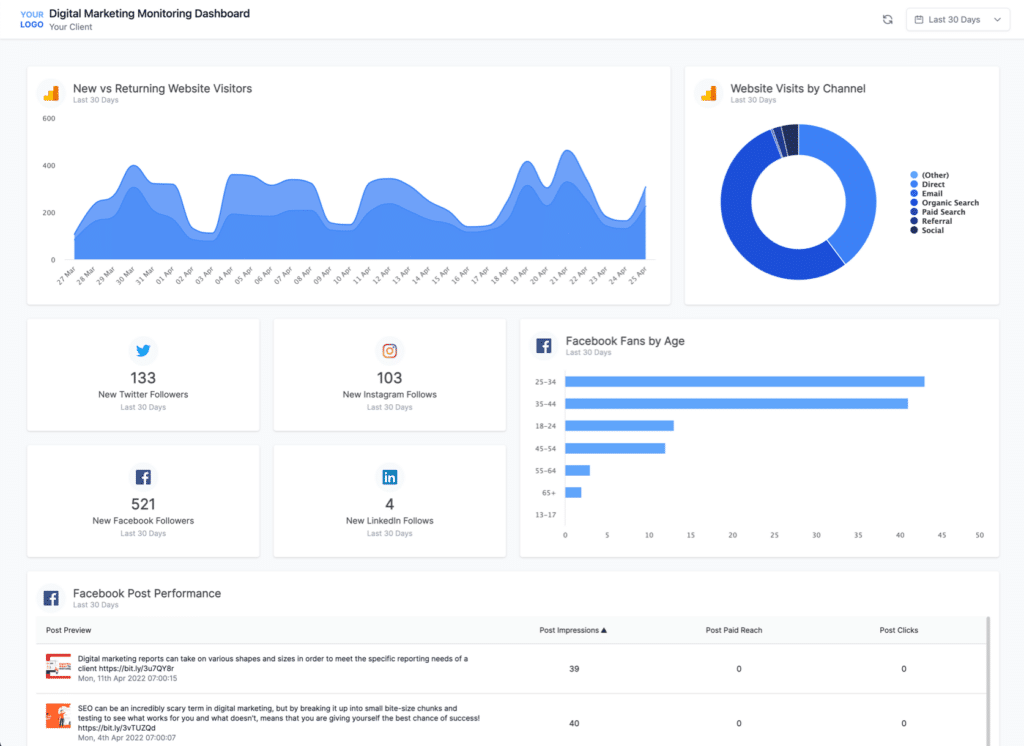Click the first Facebook post preview thumbnail
This screenshot has height=746, width=1024.
57,665
